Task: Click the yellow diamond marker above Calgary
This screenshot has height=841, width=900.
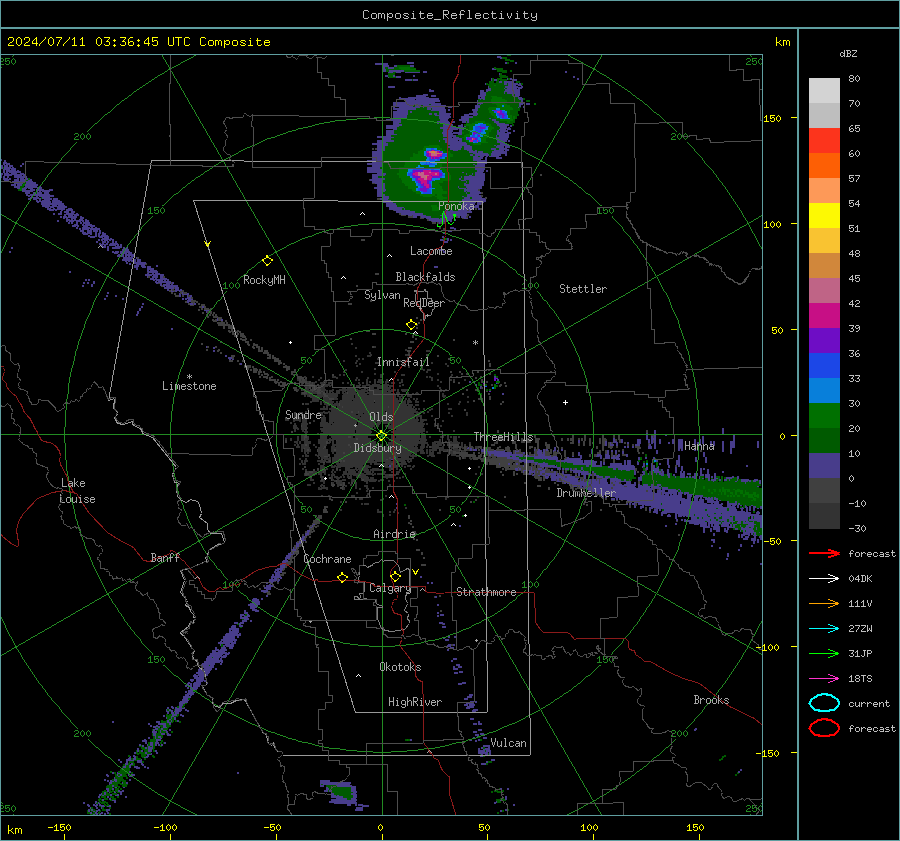Action: 395,576
